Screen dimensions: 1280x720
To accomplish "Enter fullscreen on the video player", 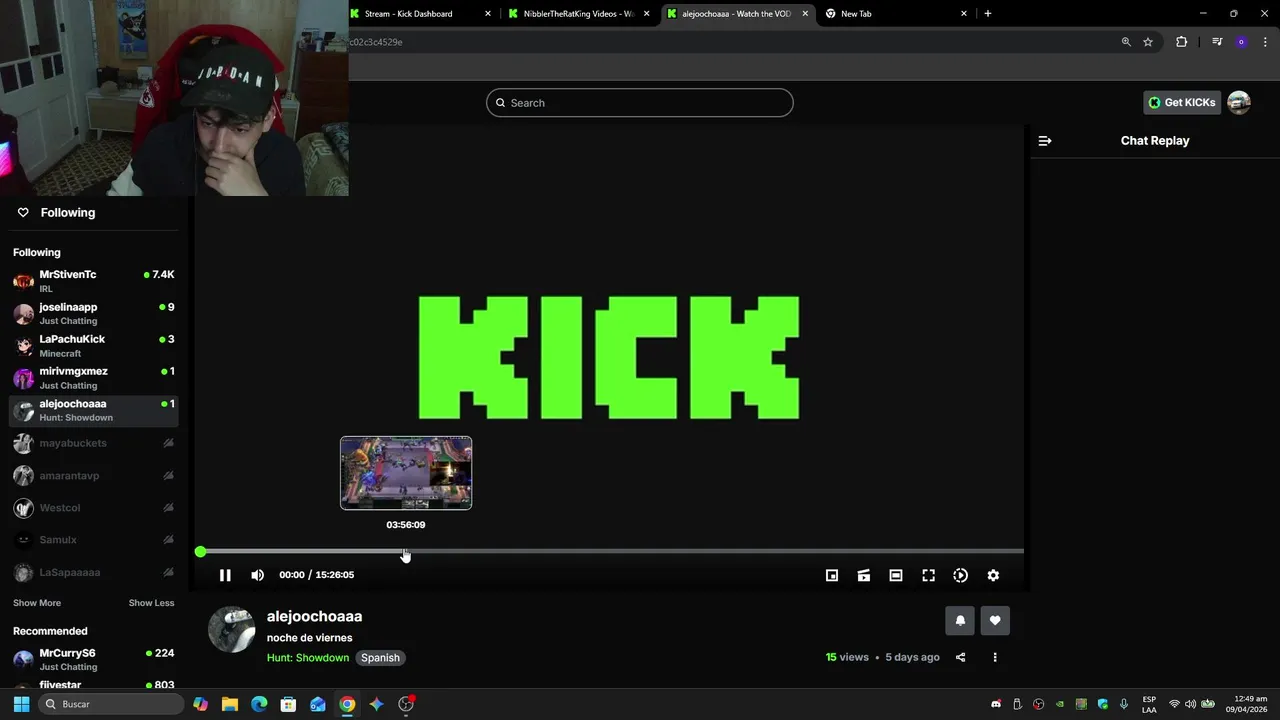I will tap(928, 575).
